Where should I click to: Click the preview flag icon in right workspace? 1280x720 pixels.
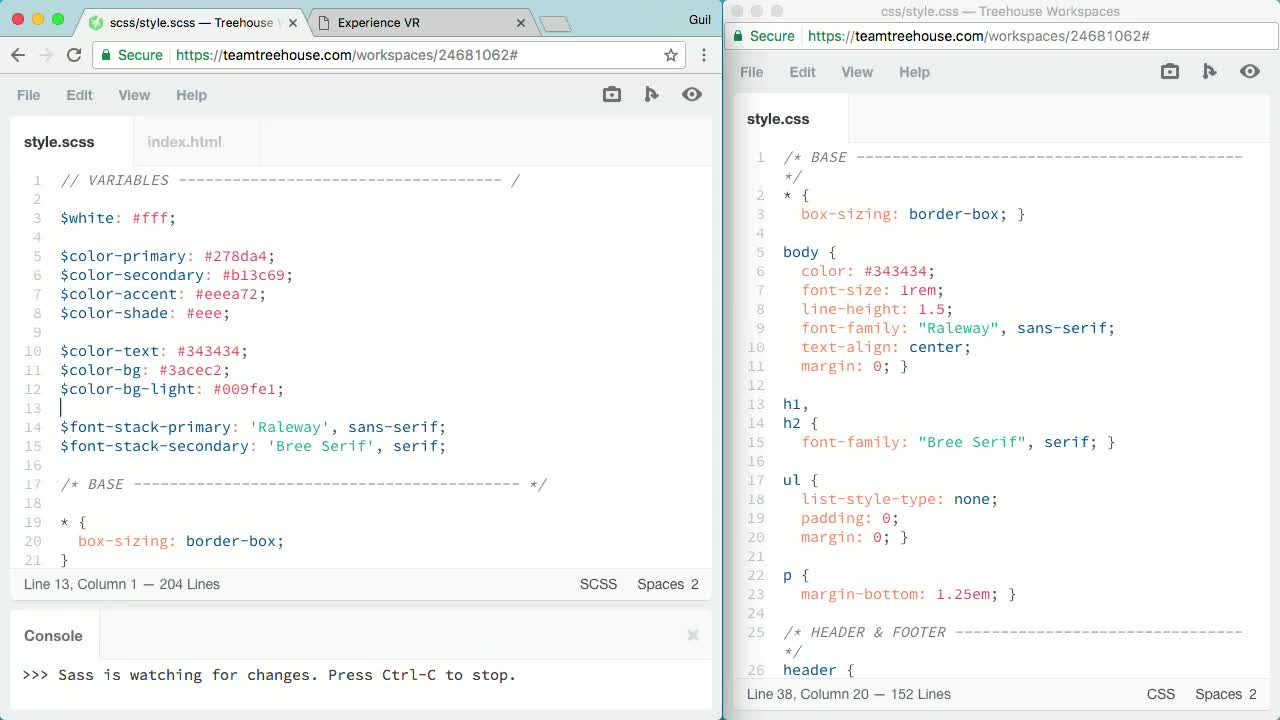(x=1210, y=71)
